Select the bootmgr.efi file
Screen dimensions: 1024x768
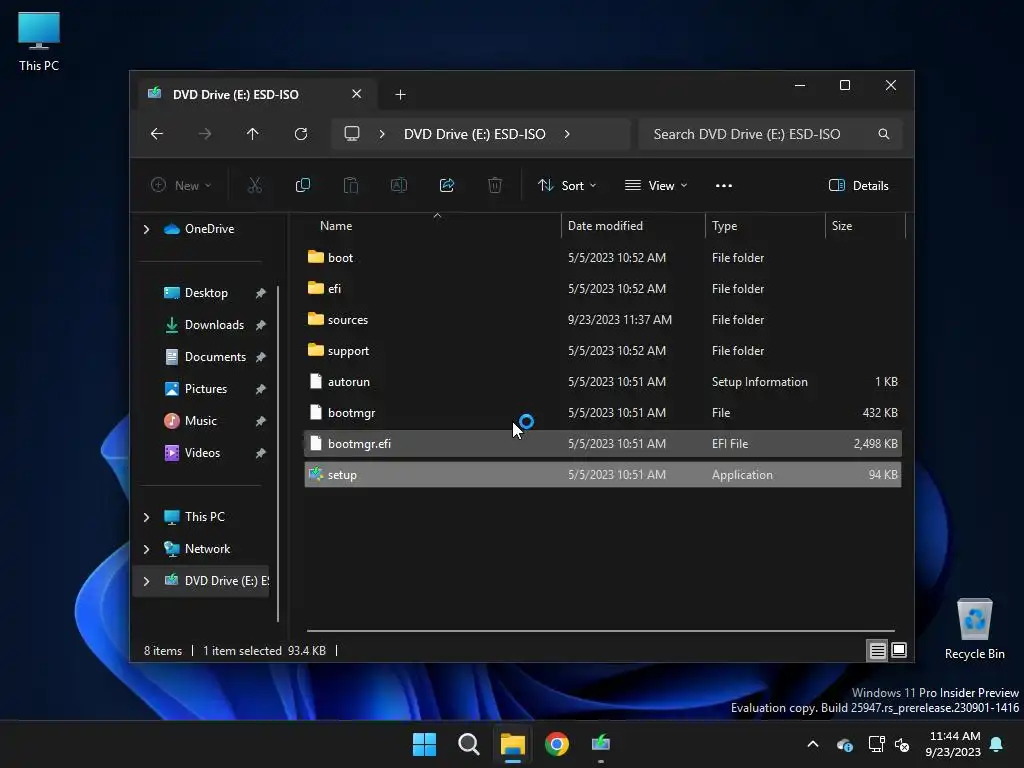603,443
